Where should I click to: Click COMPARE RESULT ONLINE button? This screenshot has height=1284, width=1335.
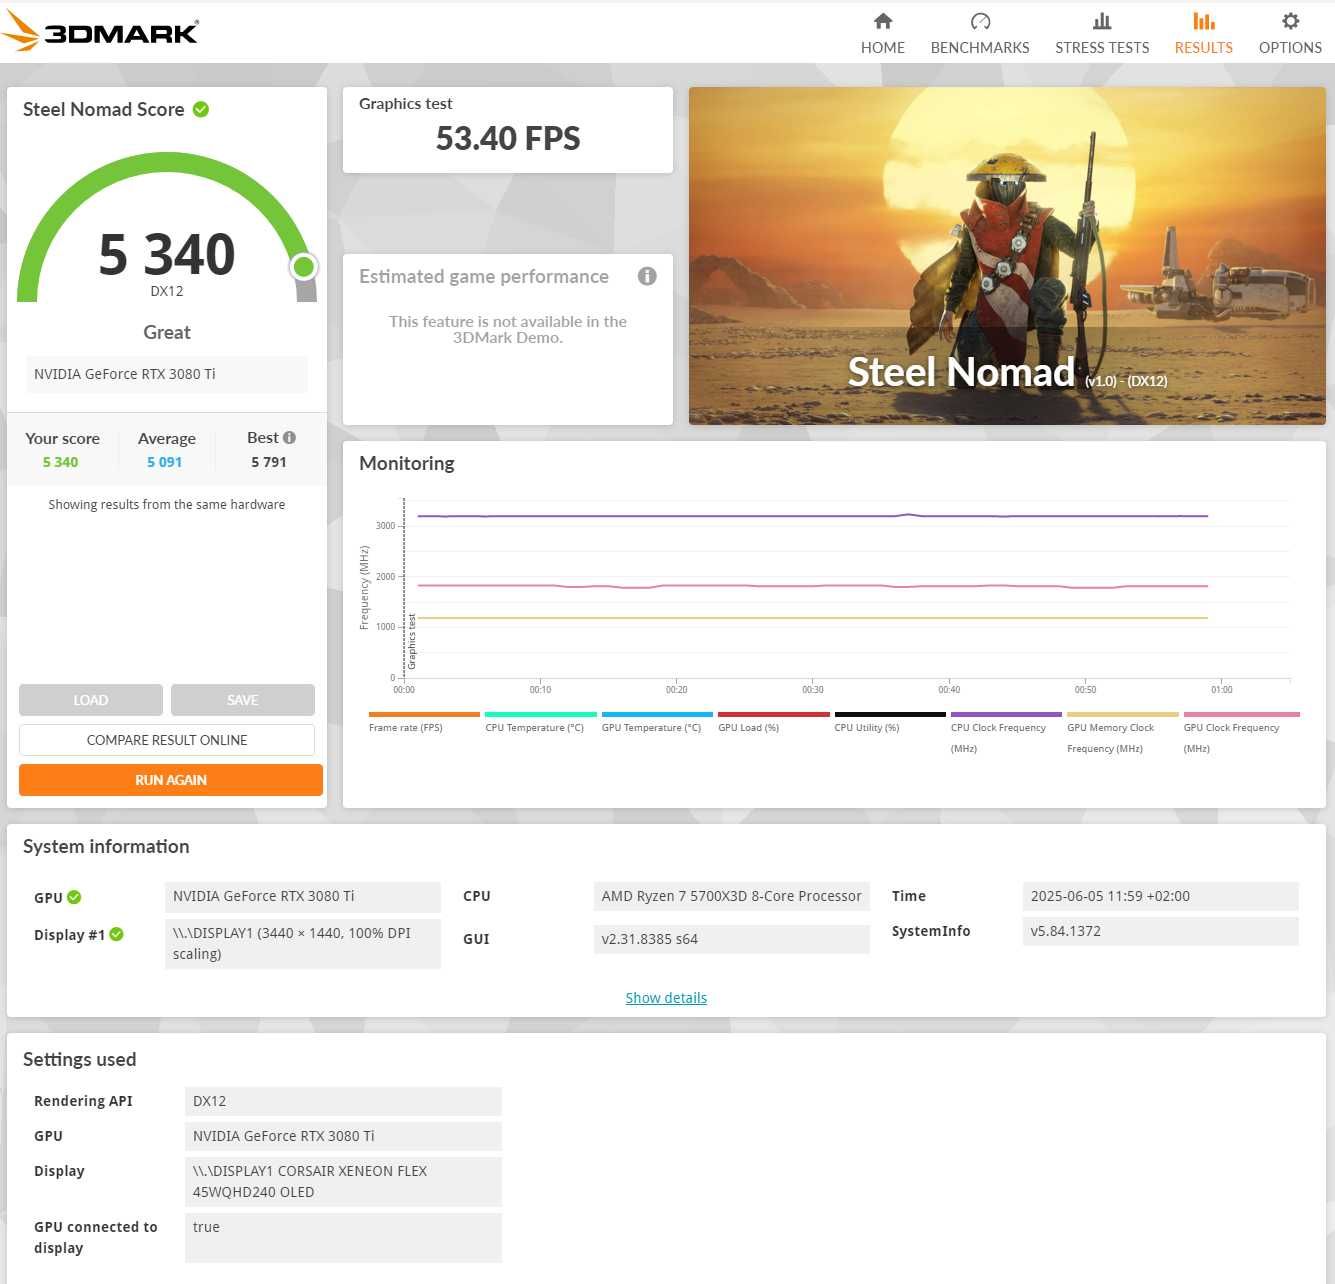(x=167, y=740)
